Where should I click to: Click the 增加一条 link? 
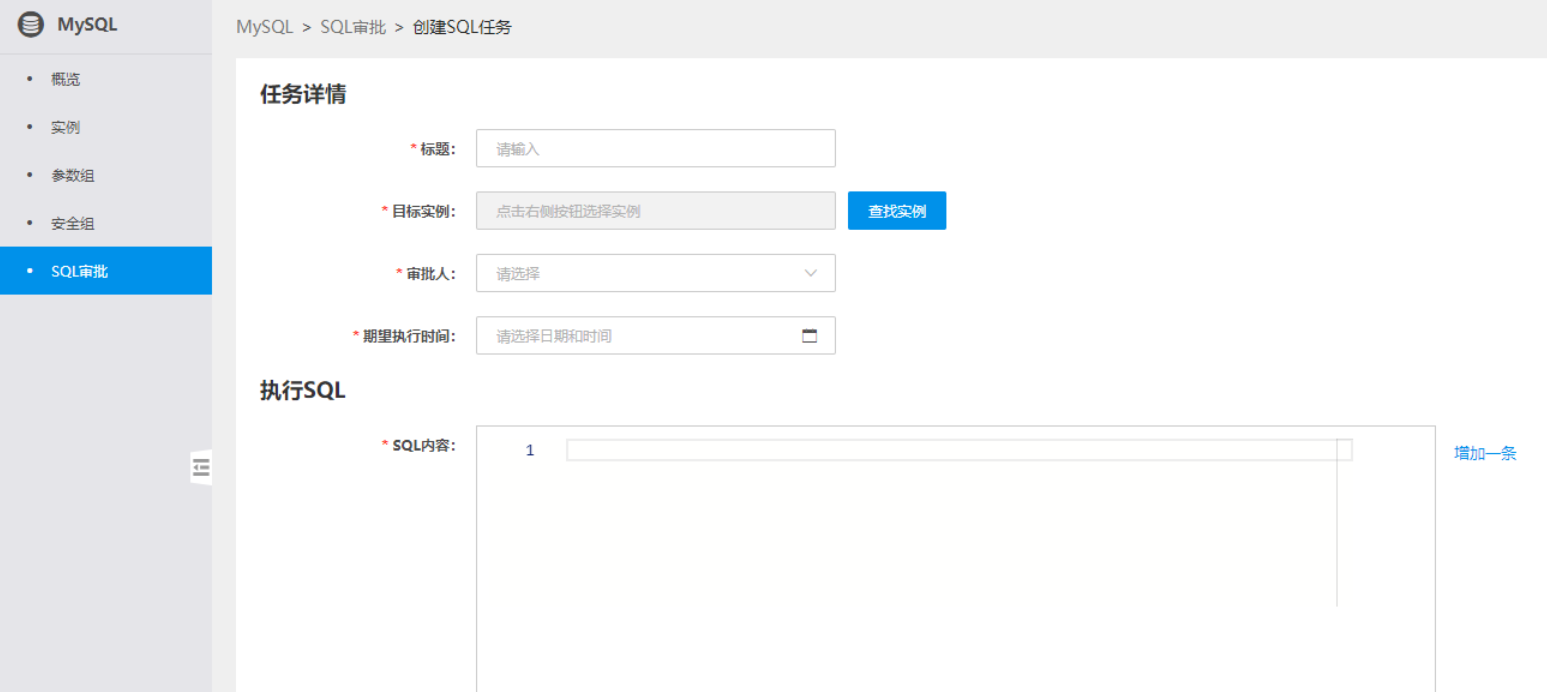point(1484,453)
